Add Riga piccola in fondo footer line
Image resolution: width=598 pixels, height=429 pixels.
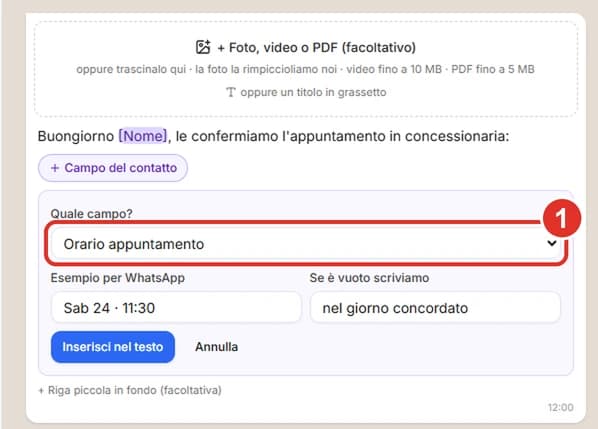click(x=130, y=390)
